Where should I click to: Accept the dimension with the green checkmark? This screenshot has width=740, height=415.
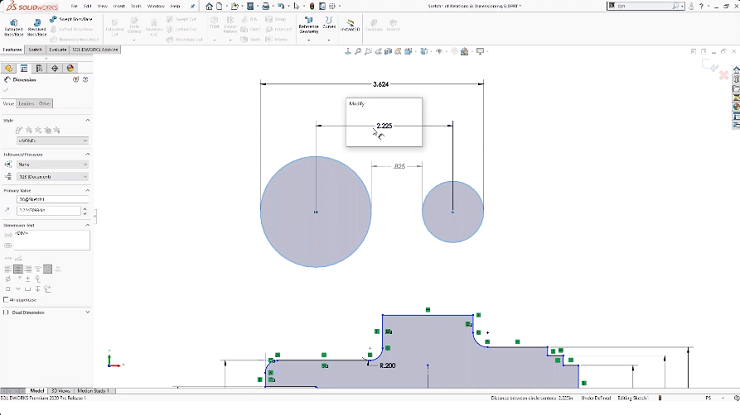click(x=6, y=90)
